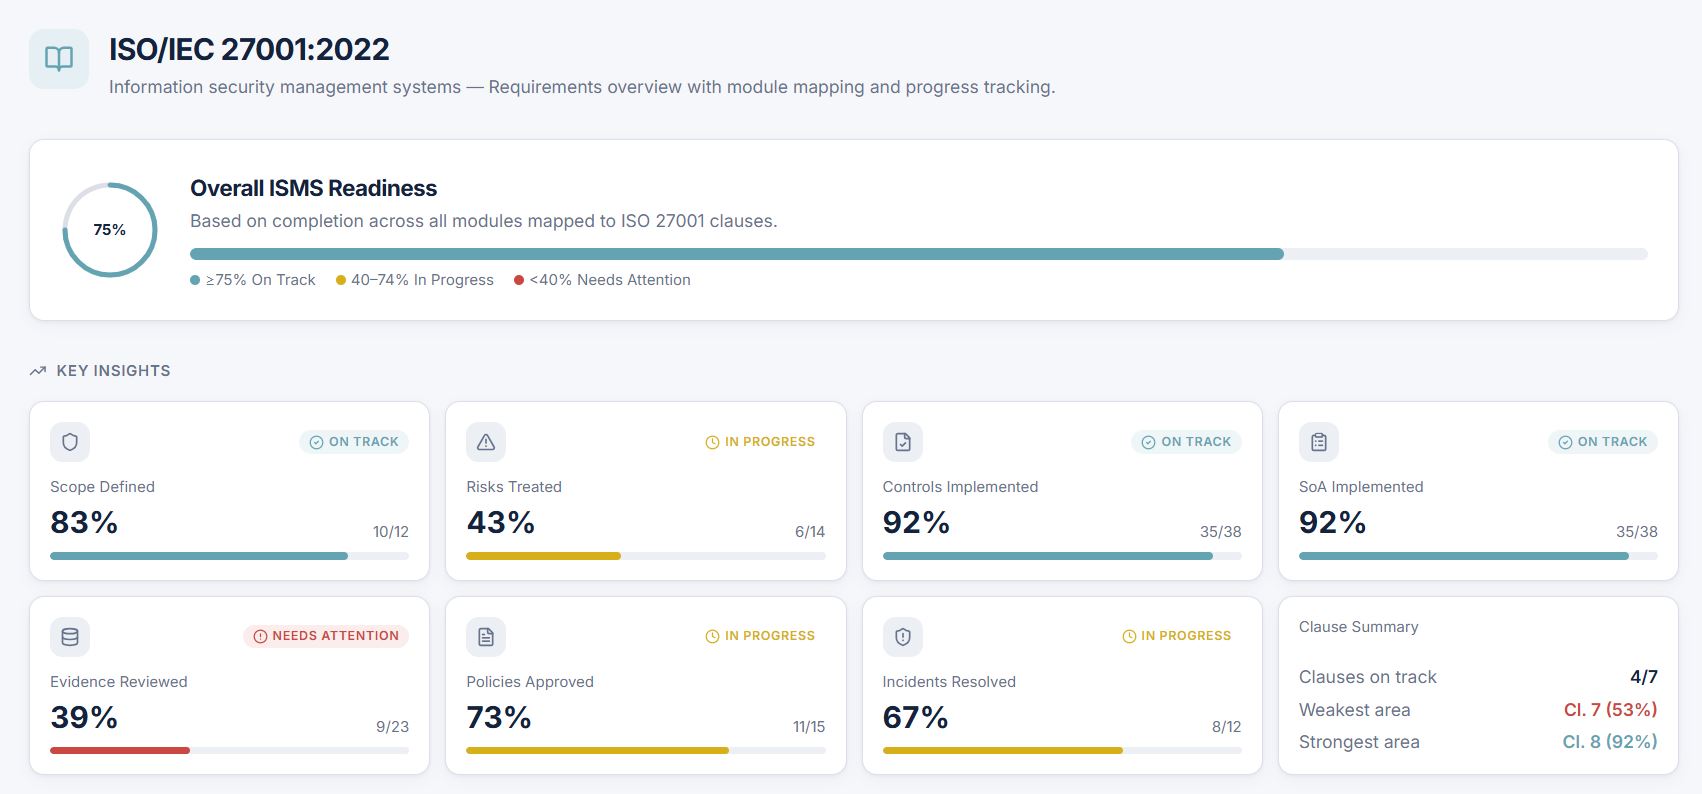Click the On Track badge on Scope Defined
The width and height of the screenshot is (1702, 794).
(354, 442)
